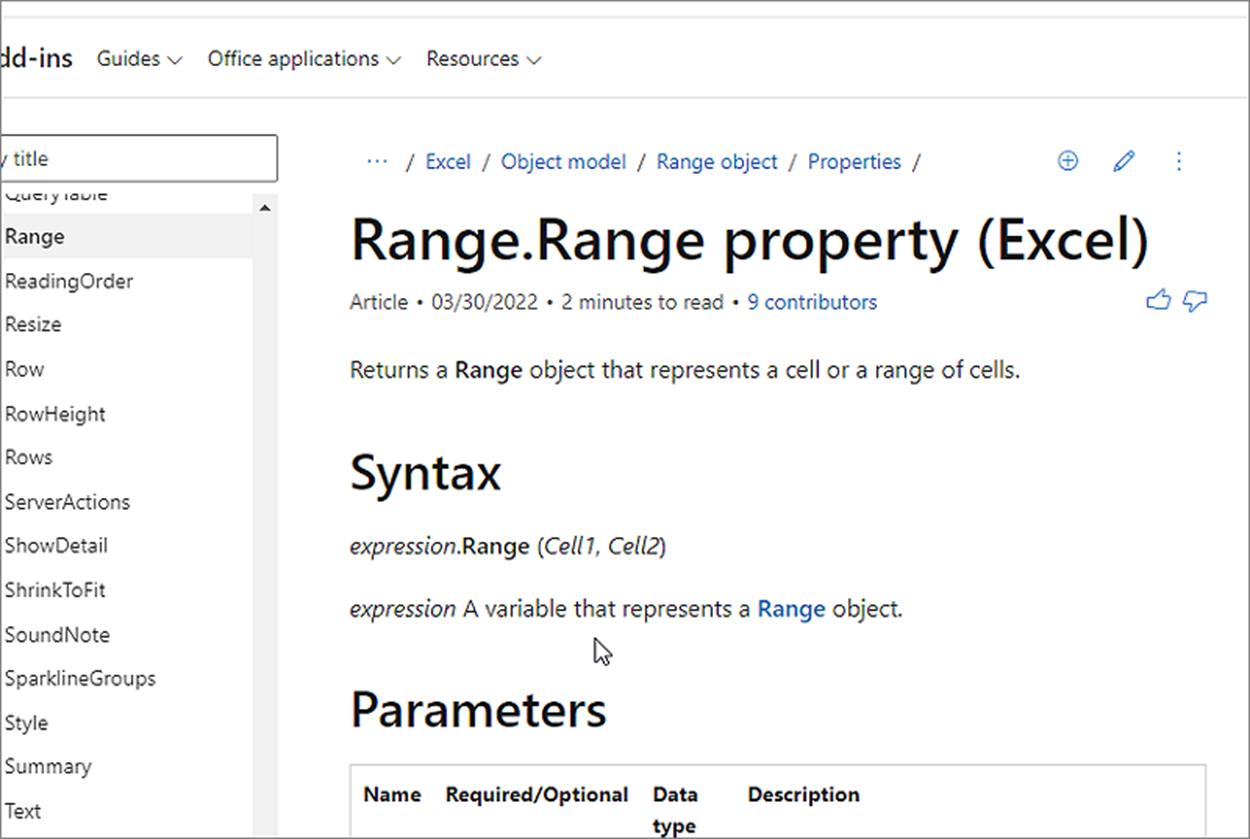Click the sidebar scrollbar up arrow
The height and width of the screenshot is (839, 1250).
pos(265,208)
